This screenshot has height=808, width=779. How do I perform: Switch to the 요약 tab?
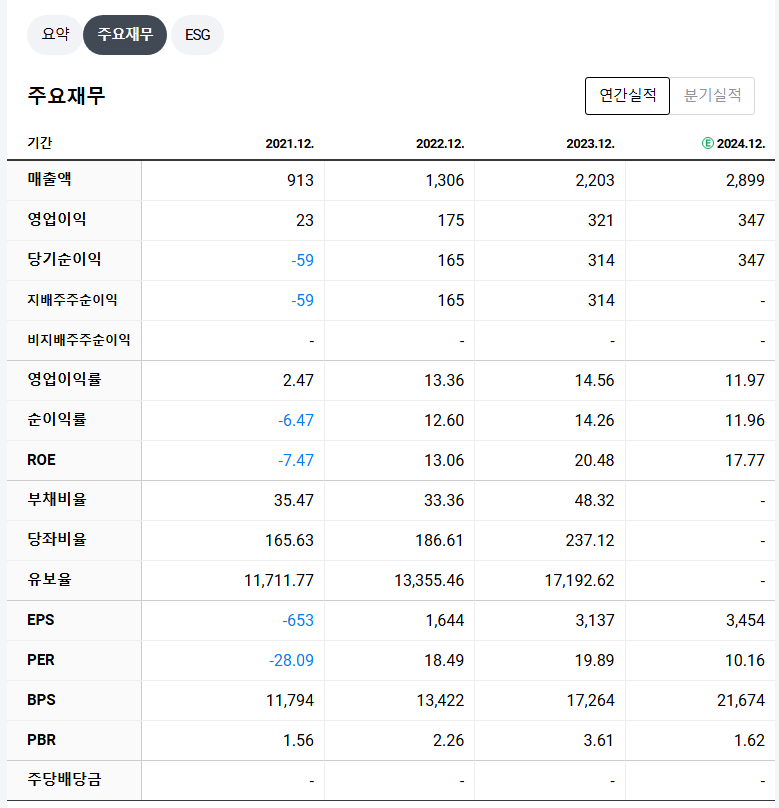click(55, 35)
